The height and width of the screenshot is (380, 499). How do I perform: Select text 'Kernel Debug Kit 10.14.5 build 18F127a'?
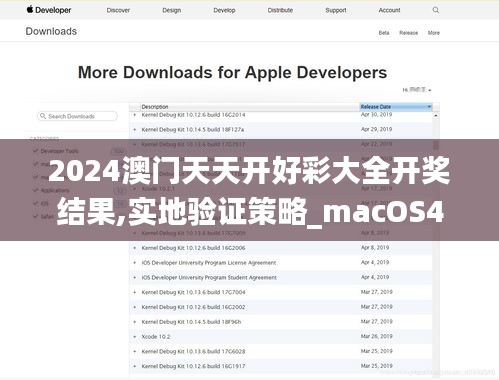click(x=193, y=129)
